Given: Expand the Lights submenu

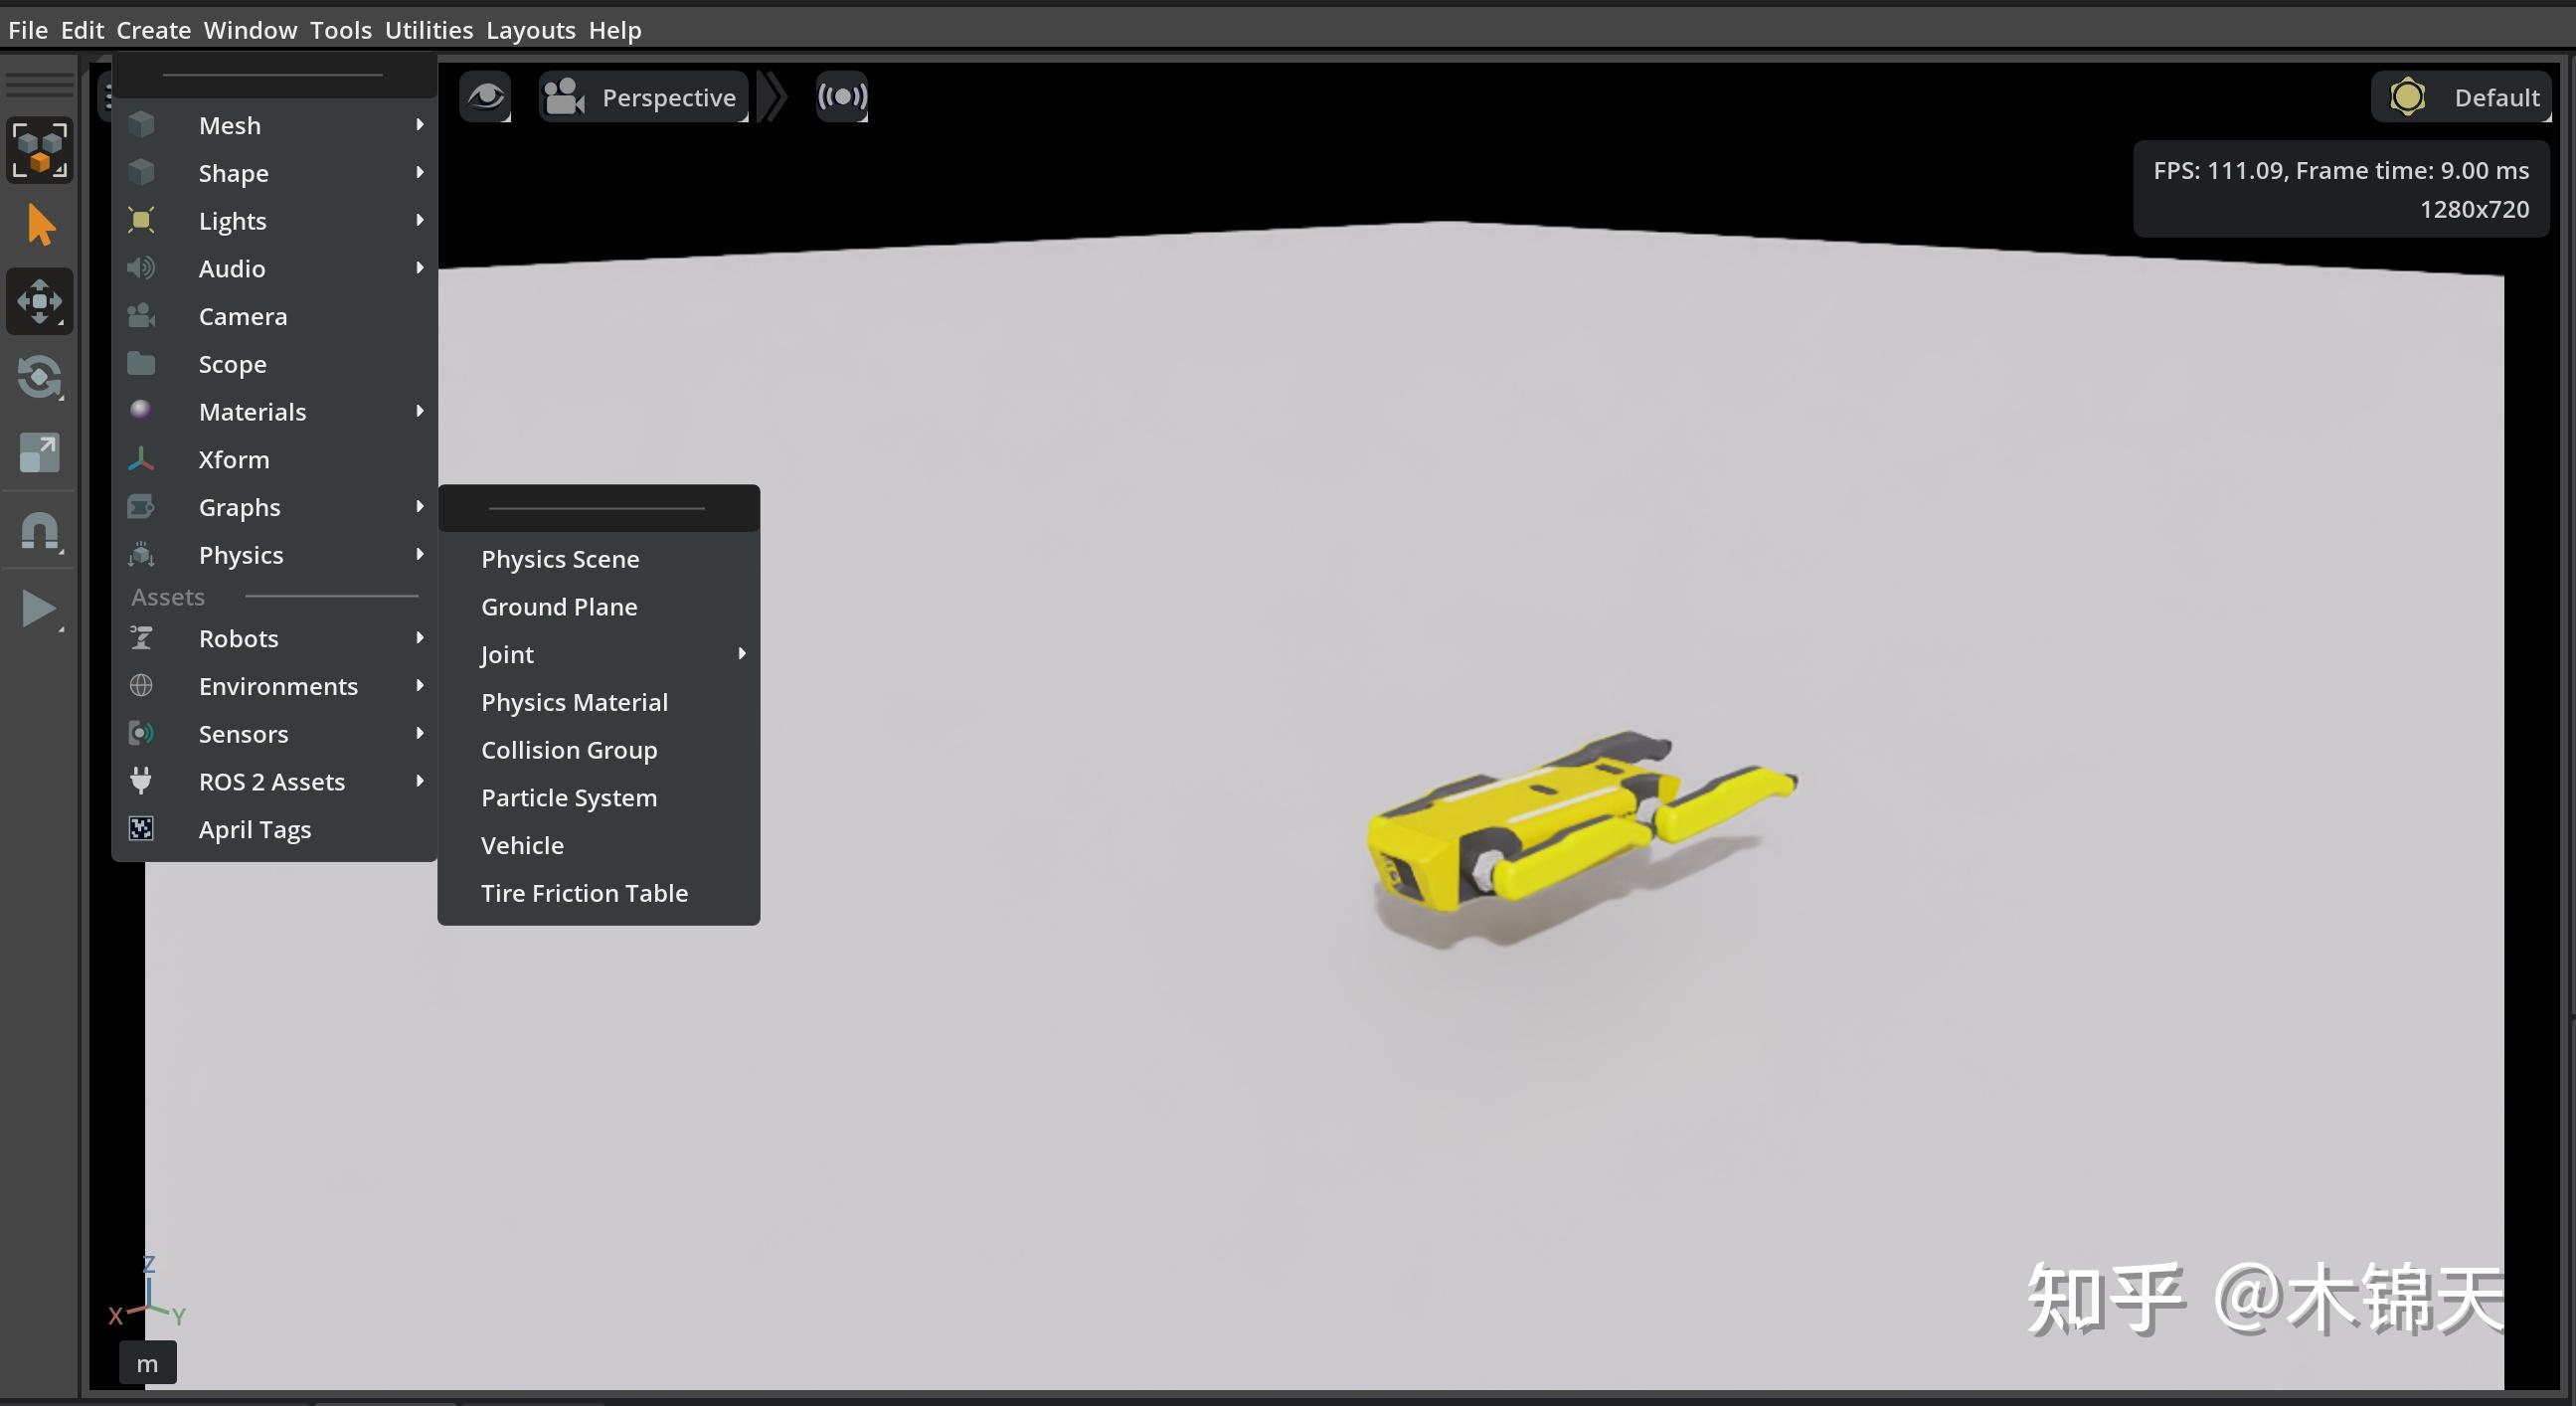Looking at the screenshot, I should coord(232,220).
